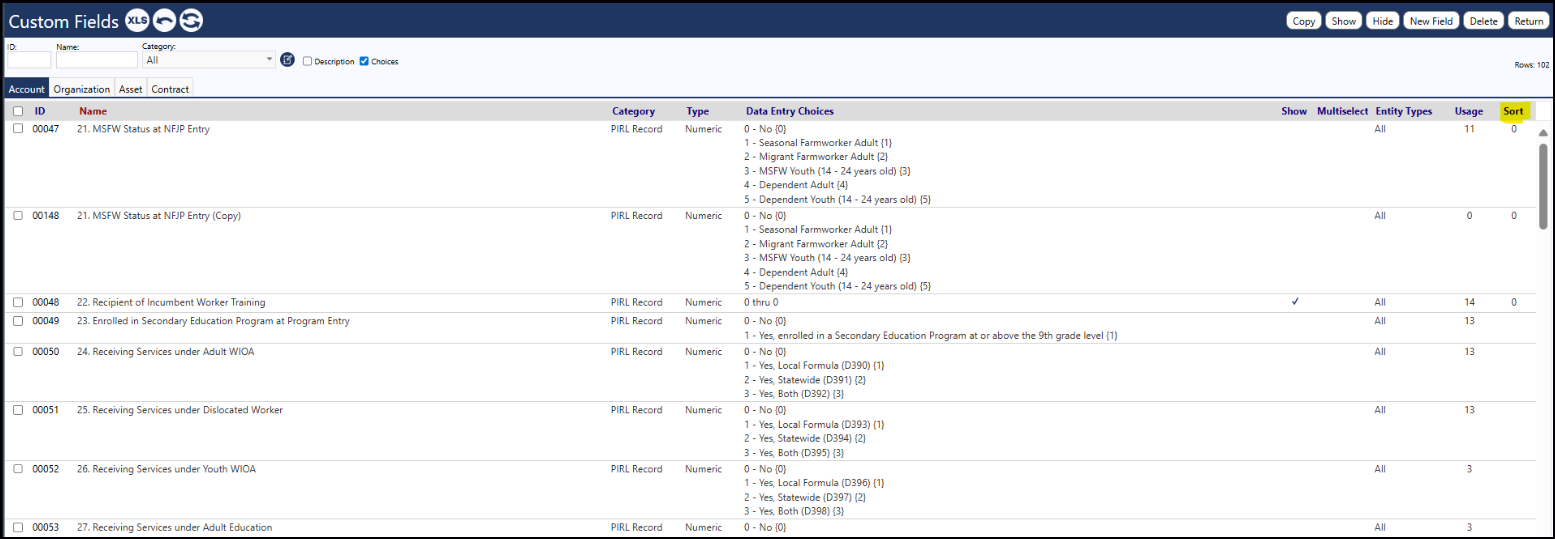This screenshot has height=539, width=1555.
Task: Open the Organization tab
Action: 82,89
